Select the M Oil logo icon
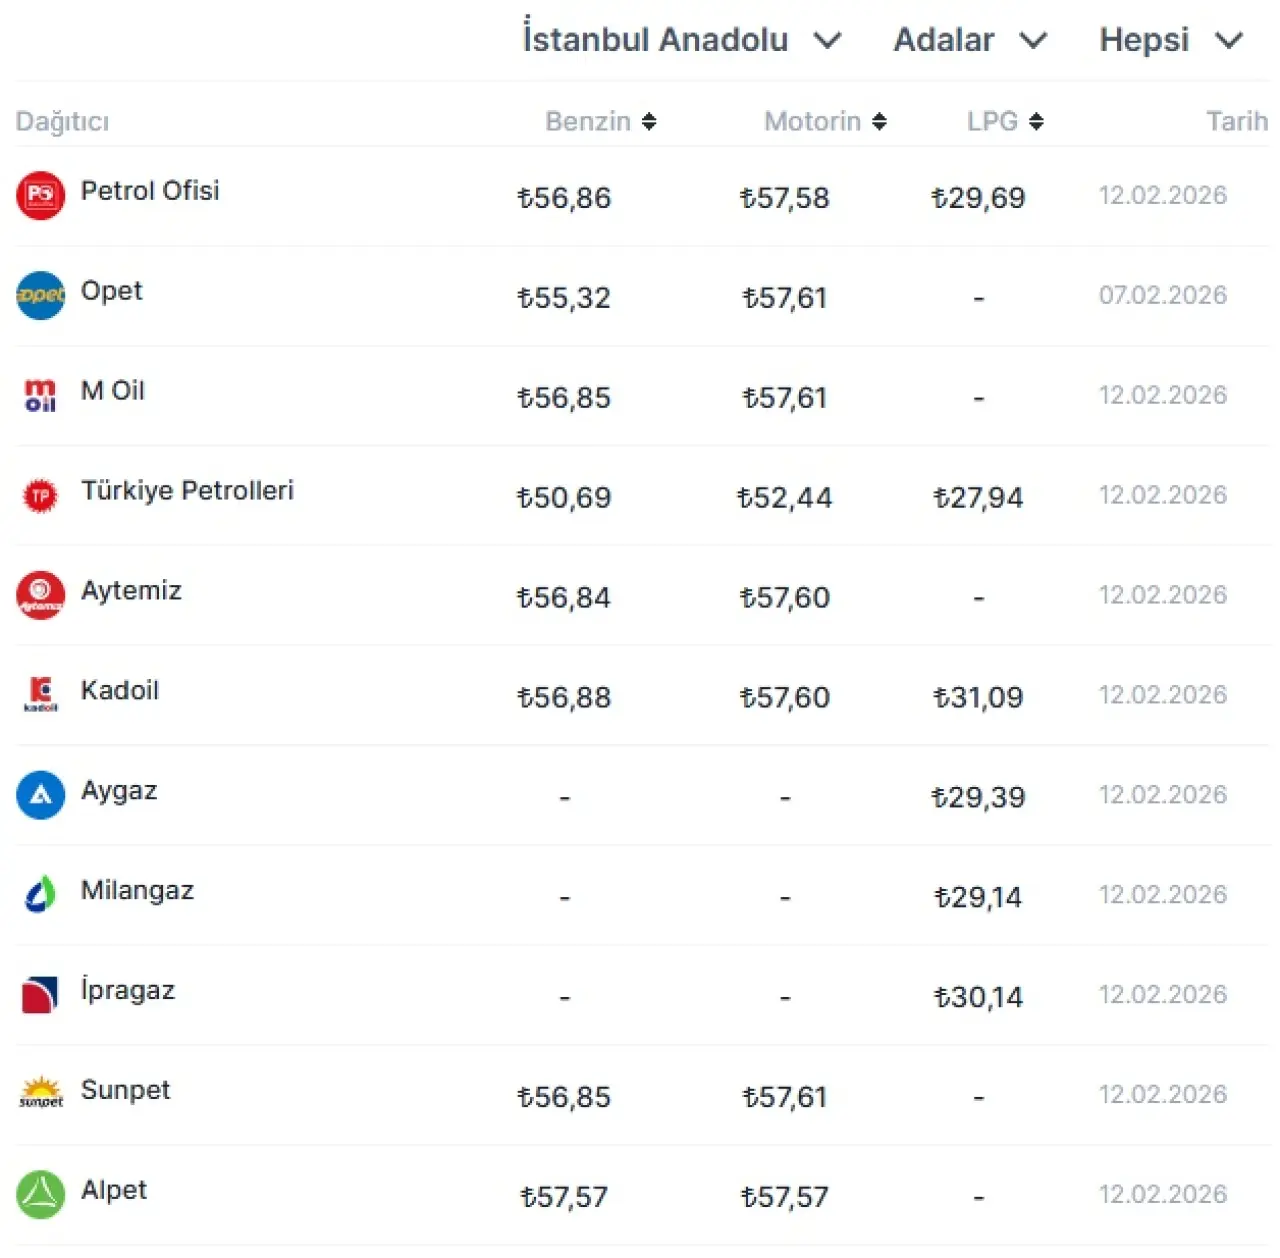Image resolution: width=1280 pixels, height=1258 pixels. pos(40,395)
